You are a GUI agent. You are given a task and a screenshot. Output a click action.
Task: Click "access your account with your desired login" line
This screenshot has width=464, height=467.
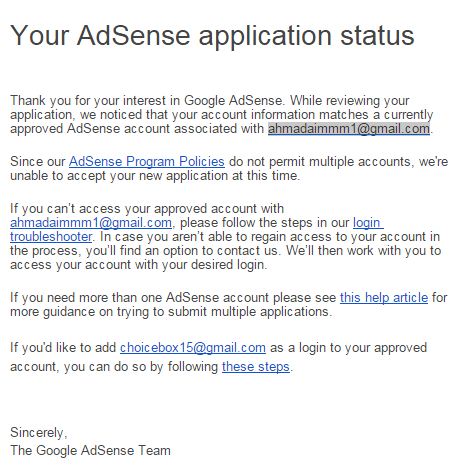138,265
